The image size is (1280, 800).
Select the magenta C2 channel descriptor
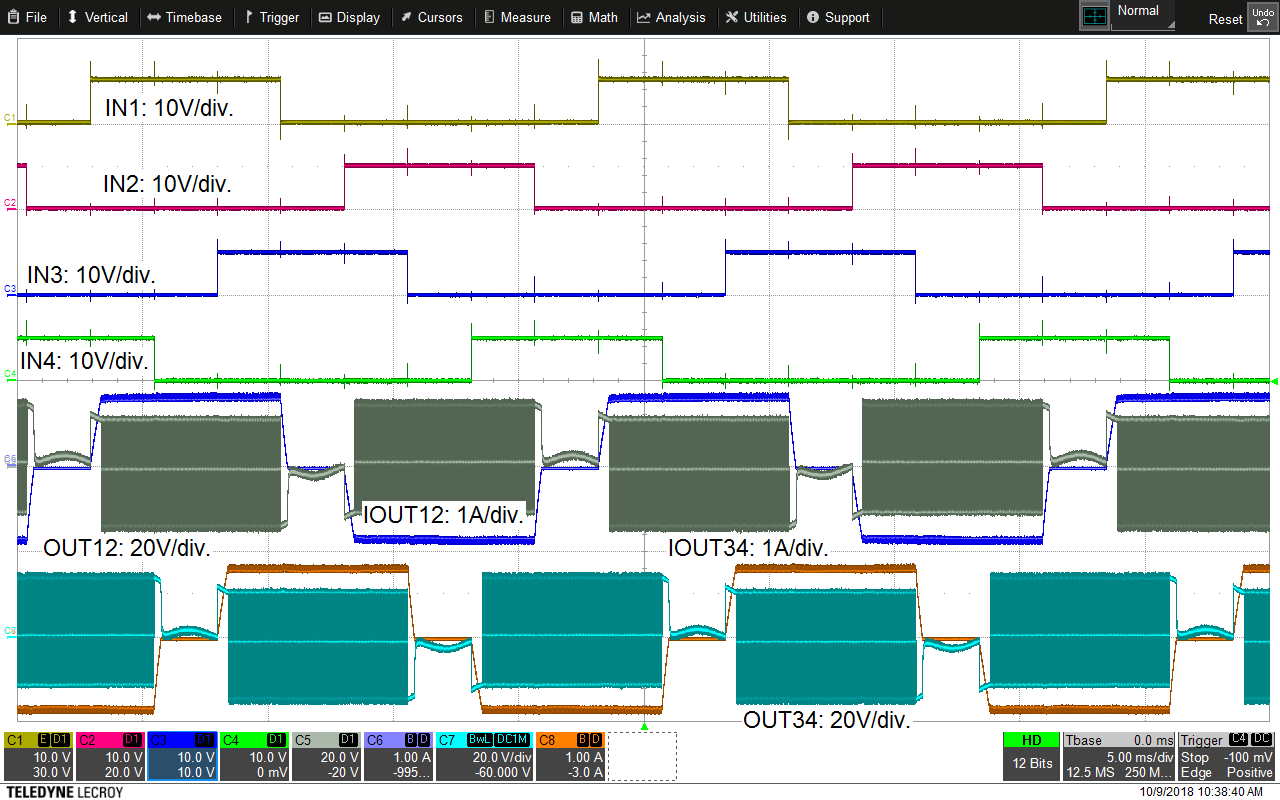point(110,757)
